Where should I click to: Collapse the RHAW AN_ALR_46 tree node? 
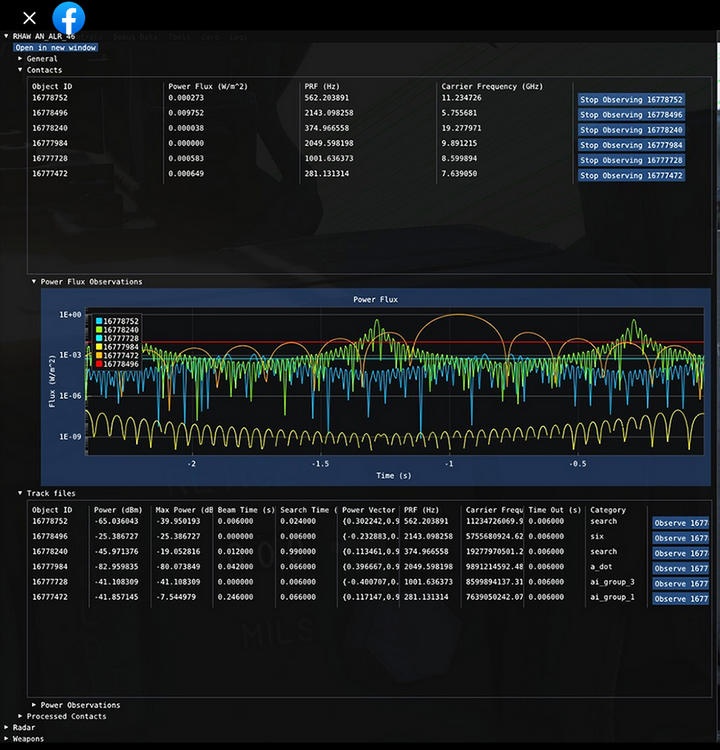[x=6, y=36]
